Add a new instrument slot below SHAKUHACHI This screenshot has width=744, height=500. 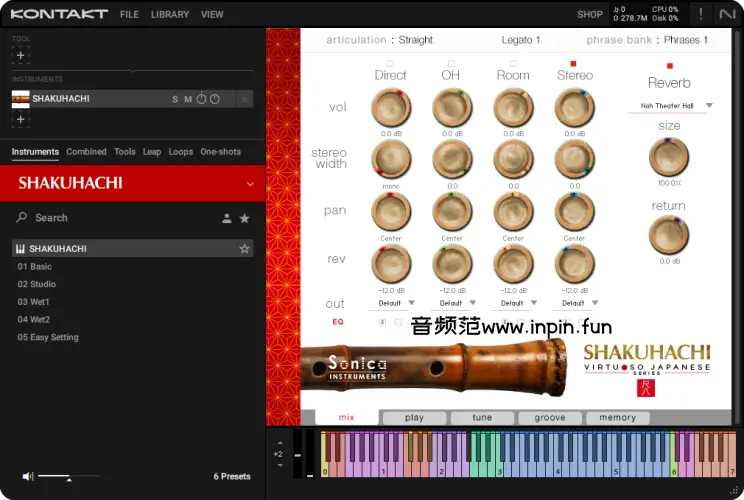click(x=20, y=120)
